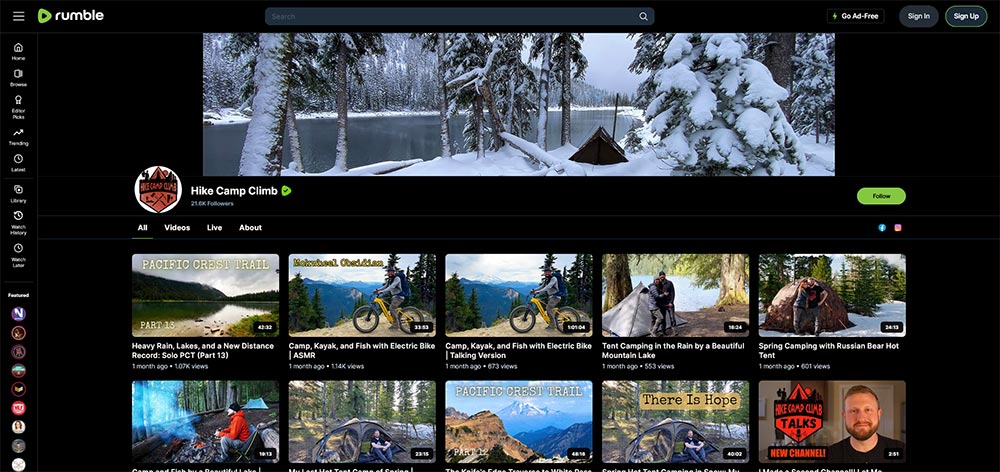The height and width of the screenshot is (472, 1000).
Task: Open the There Is Hope video thumbnail
Action: [675, 422]
